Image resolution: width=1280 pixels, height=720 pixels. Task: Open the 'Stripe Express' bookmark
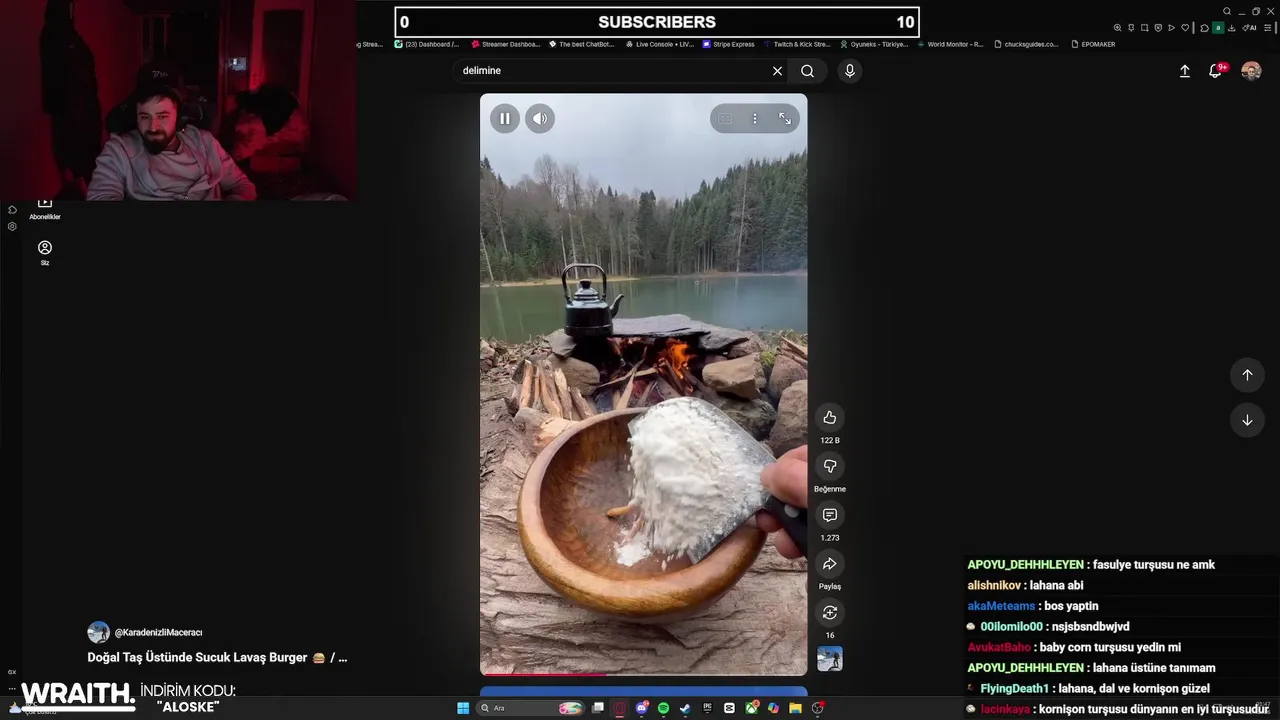tap(729, 44)
